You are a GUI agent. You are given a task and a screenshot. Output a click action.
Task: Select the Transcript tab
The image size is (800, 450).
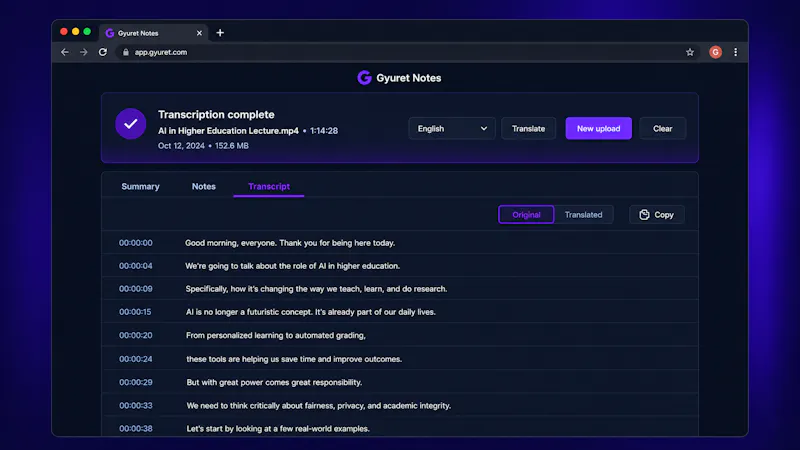tap(269, 186)
